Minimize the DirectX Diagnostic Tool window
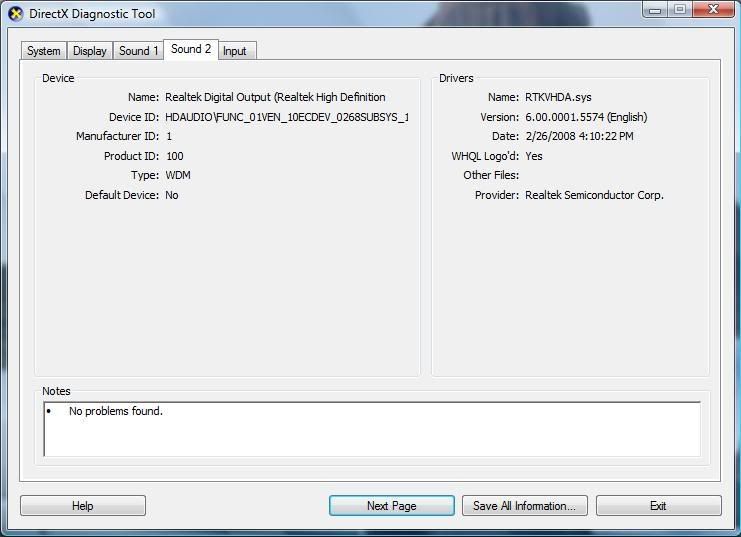741x537 pixels. coord(655,9)
